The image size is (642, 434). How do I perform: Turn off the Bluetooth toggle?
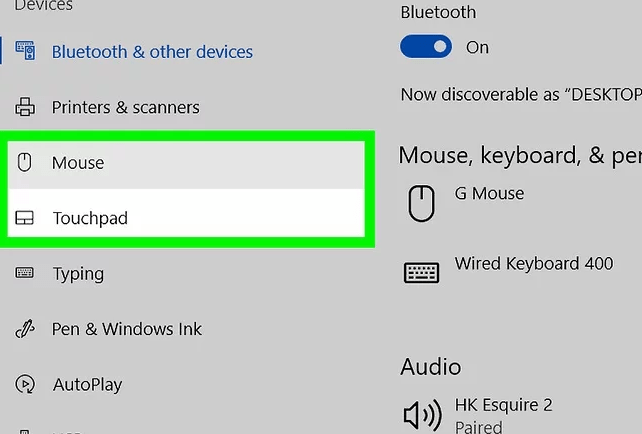[426, 47]
